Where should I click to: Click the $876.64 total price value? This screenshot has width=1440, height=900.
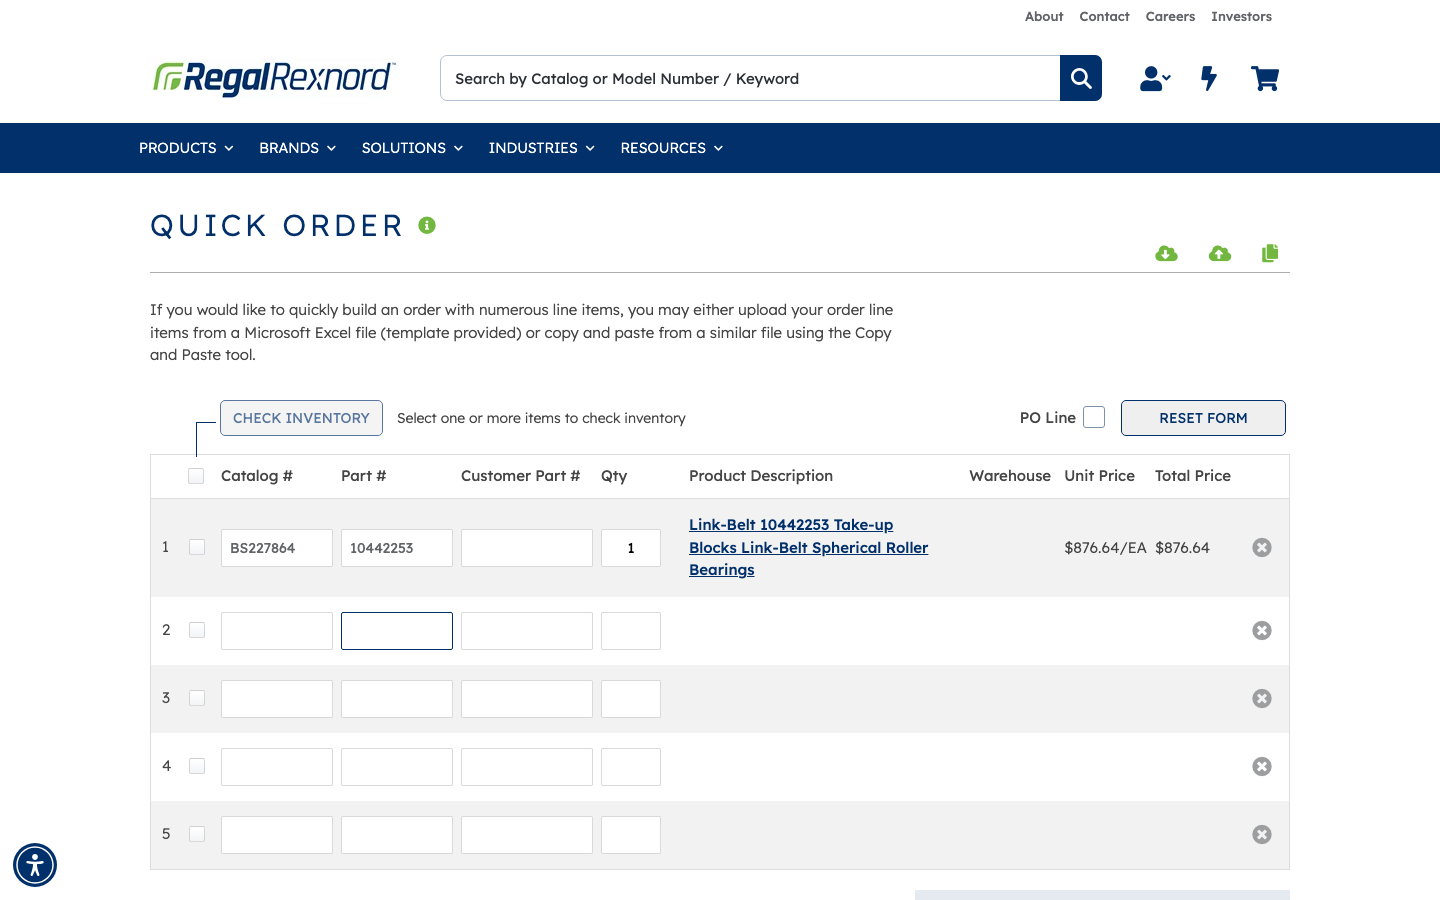click(x=1182, y=547)
